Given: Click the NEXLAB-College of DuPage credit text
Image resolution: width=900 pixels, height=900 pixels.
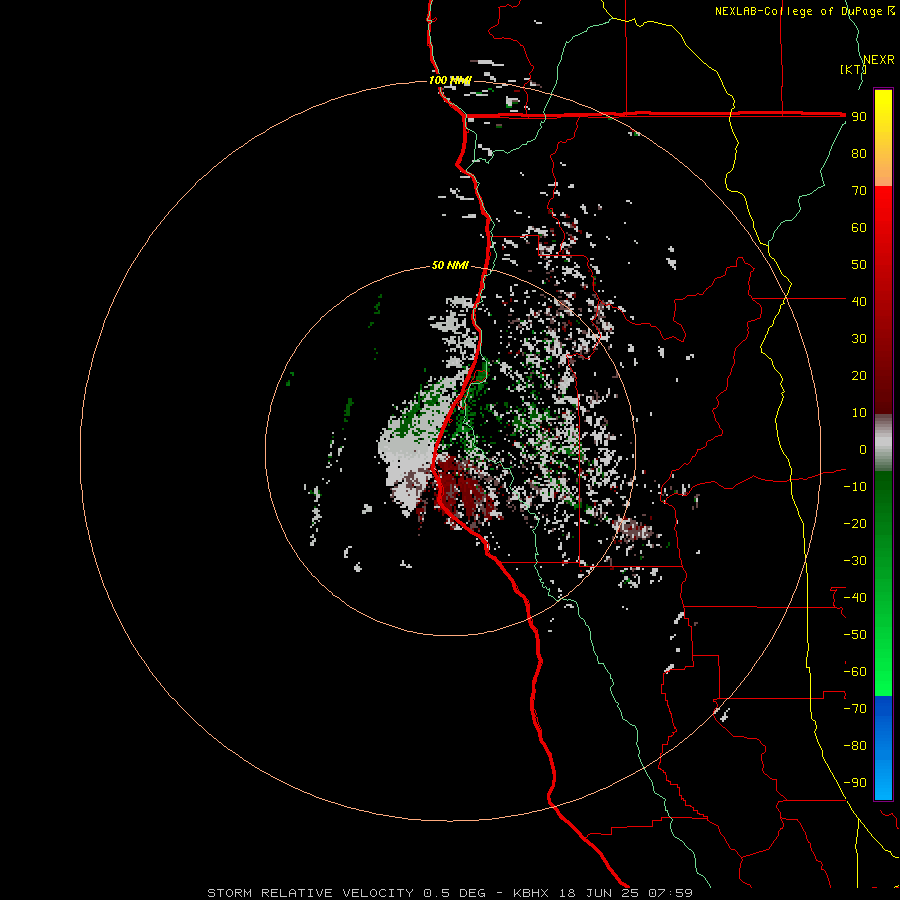Looking at the screenshot, I should tap(804, 11).
